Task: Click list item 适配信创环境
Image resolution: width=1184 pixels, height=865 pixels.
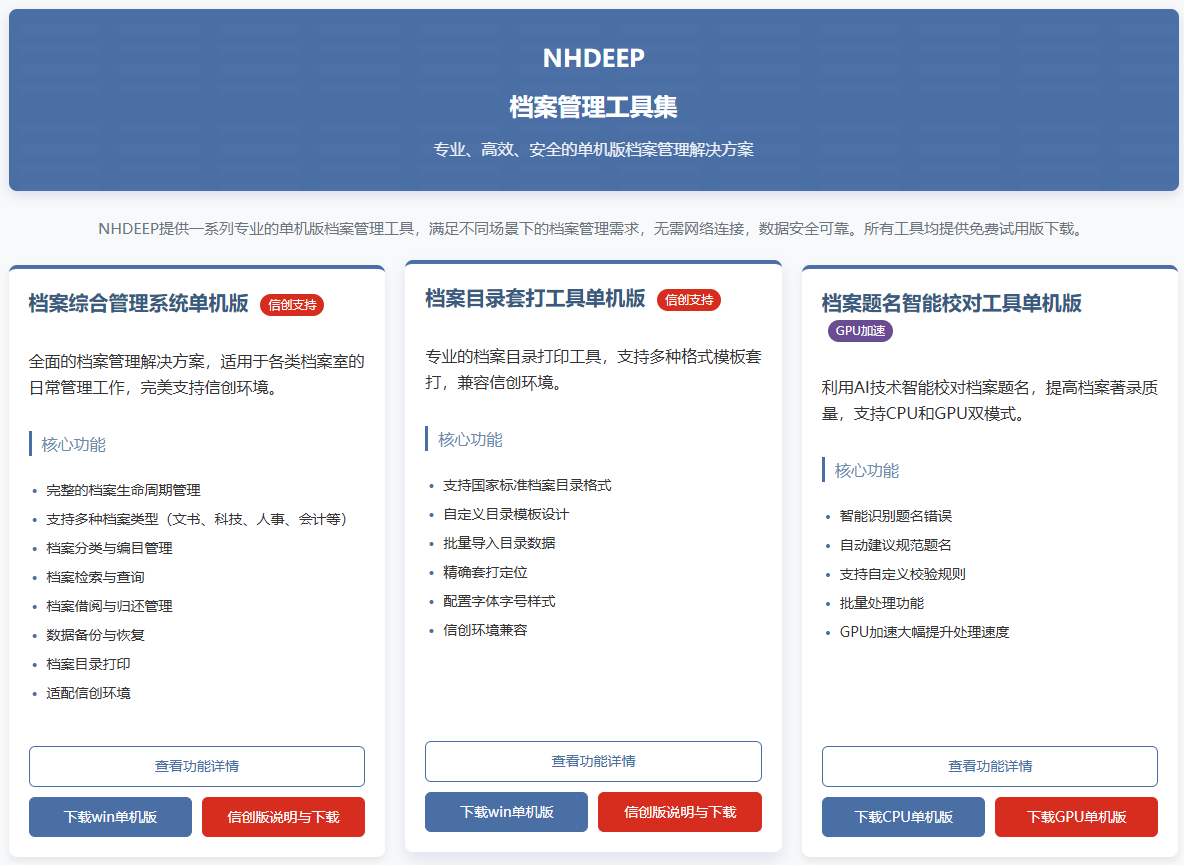Action: click(88, 693)
